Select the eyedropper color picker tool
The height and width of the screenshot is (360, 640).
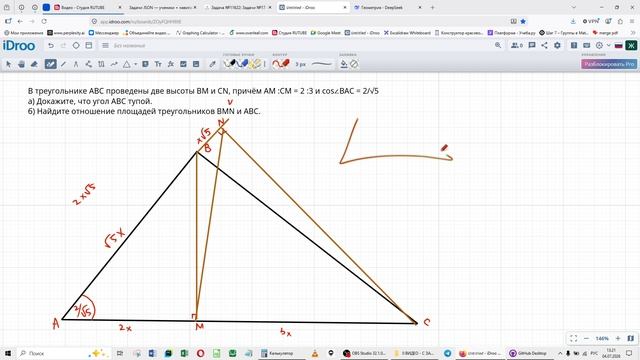[x=212, y=64]
